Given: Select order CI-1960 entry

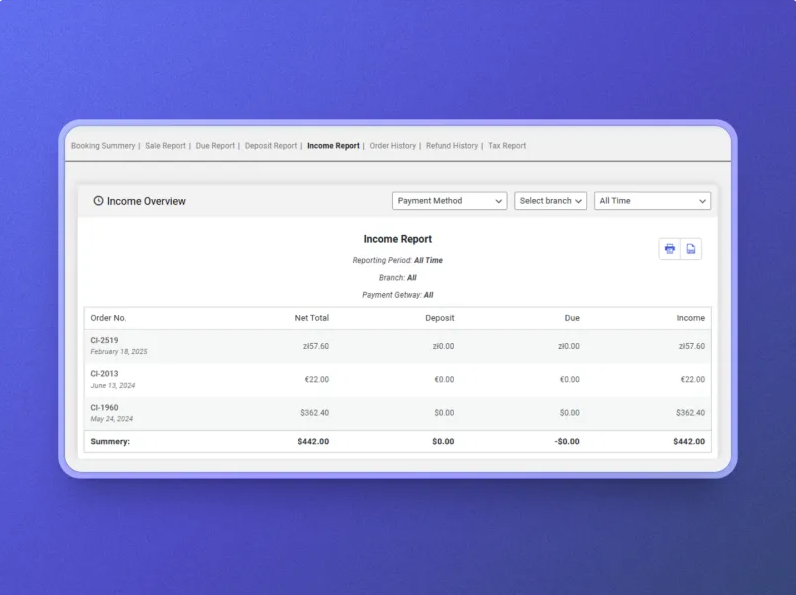Looking at the screenshot, I should (104, 408).
